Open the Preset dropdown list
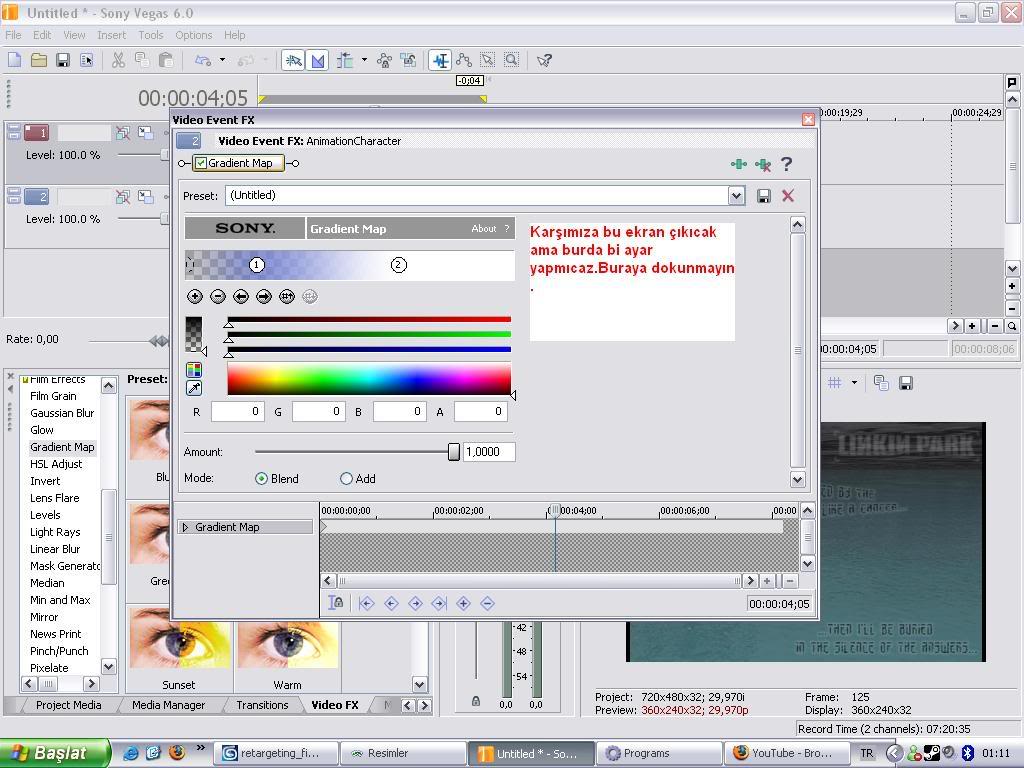Viewport: 1024px width, 768px height. (737, 195)
